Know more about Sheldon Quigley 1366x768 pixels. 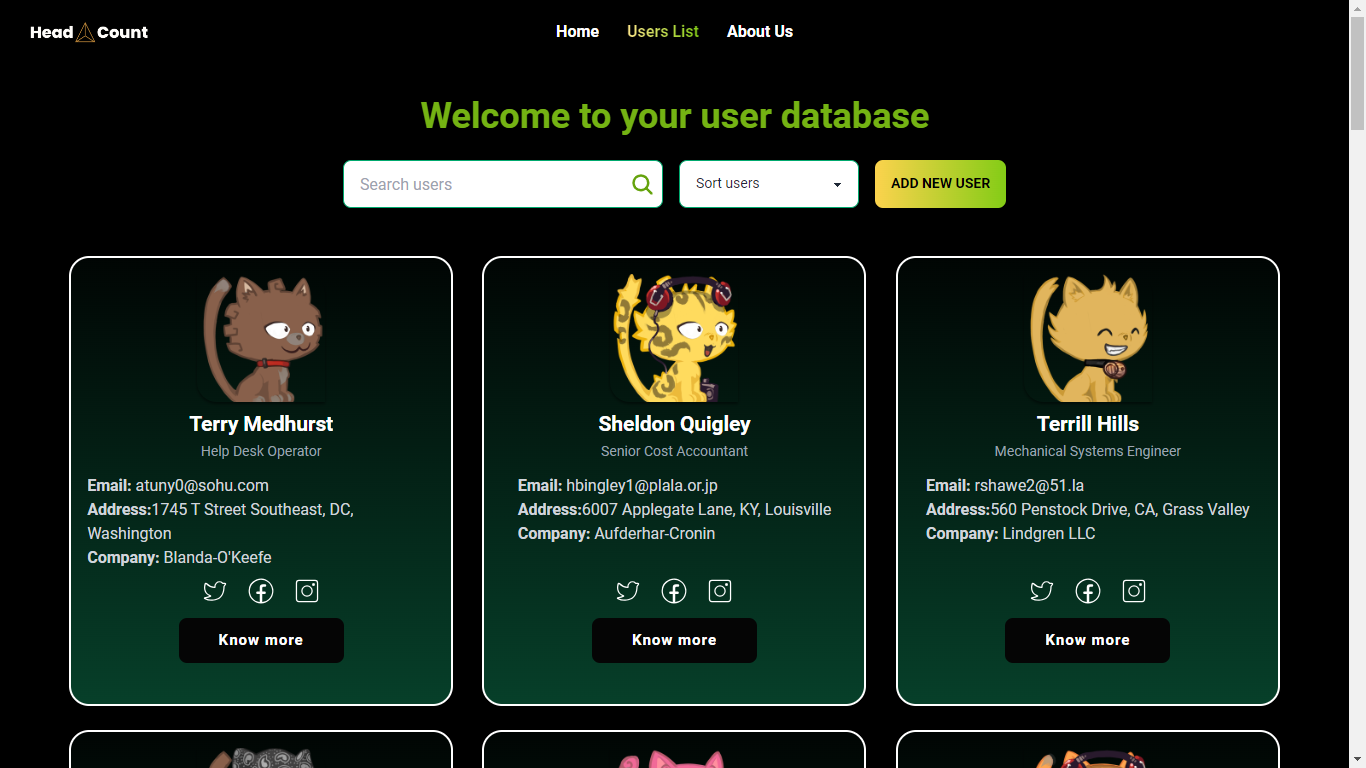(674, 640)
